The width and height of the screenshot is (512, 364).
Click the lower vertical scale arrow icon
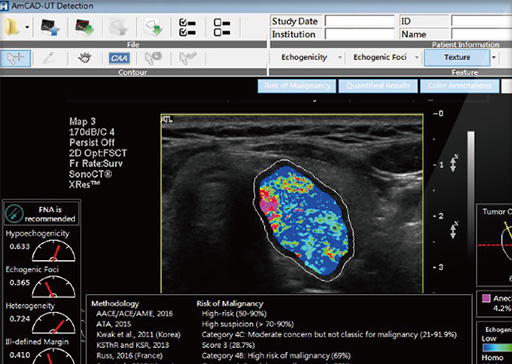click(x=453, y=230)
